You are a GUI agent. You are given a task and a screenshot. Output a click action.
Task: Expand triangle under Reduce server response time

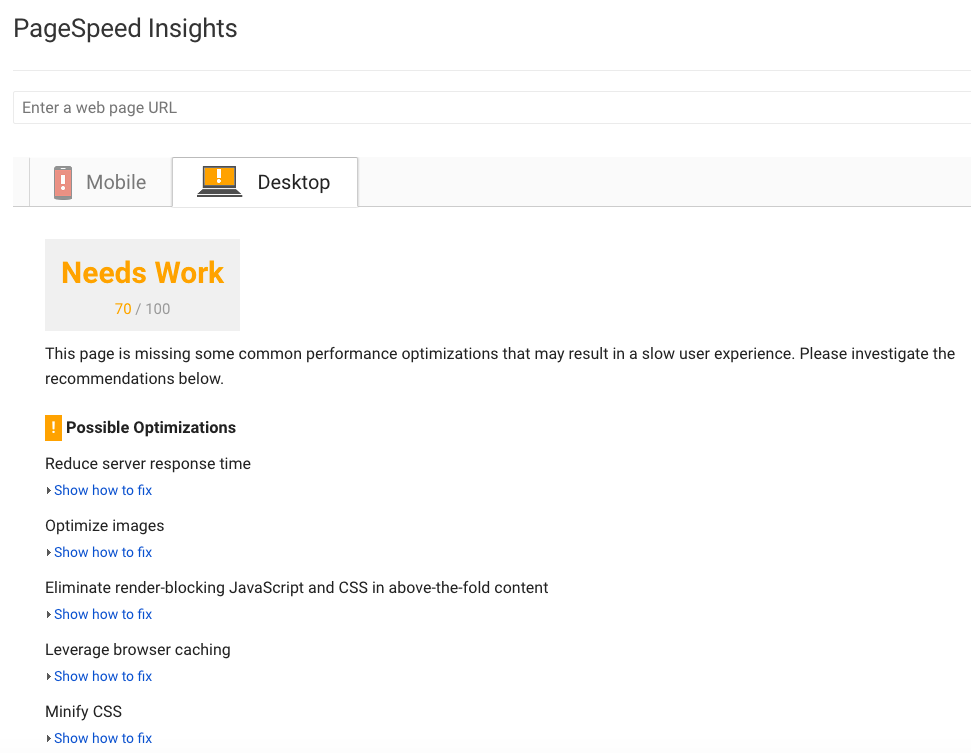point(49,490)
